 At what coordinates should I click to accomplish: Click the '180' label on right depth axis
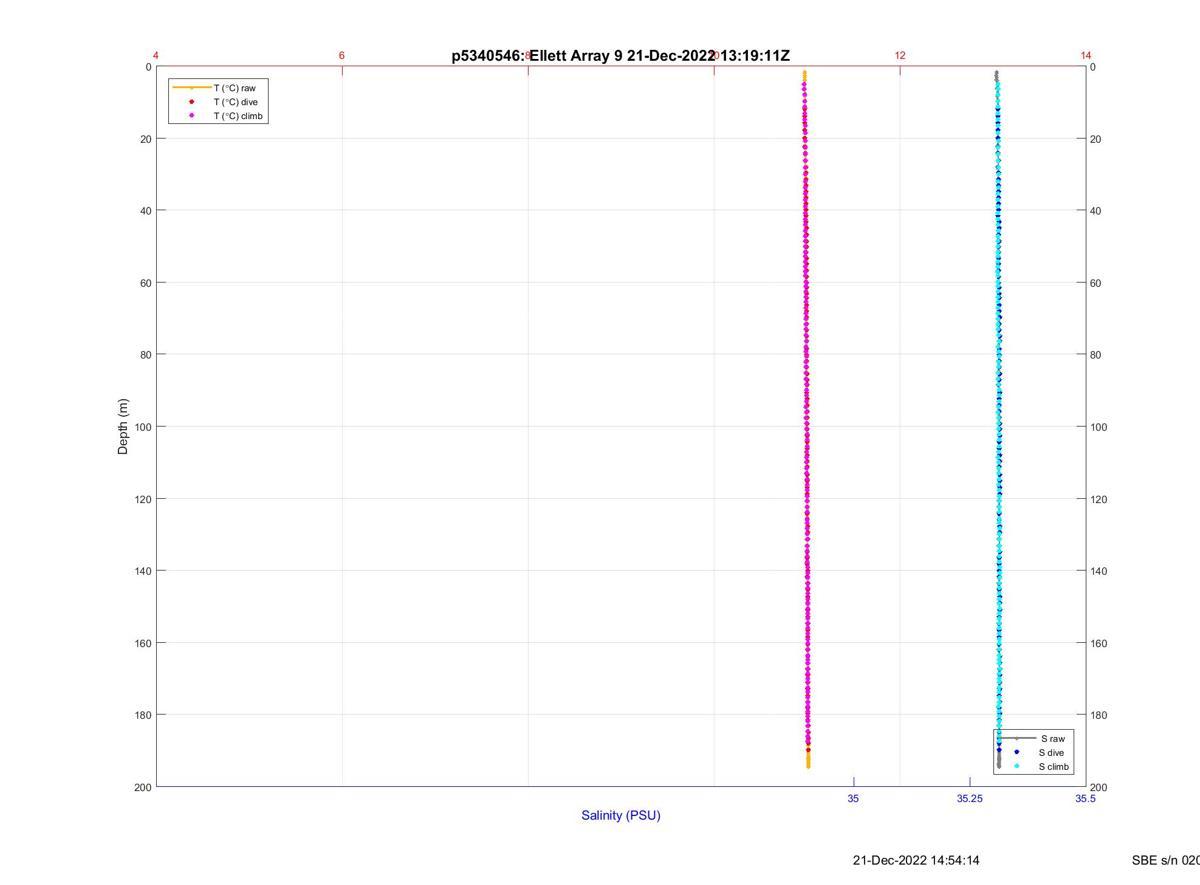tap(1100, 715)
